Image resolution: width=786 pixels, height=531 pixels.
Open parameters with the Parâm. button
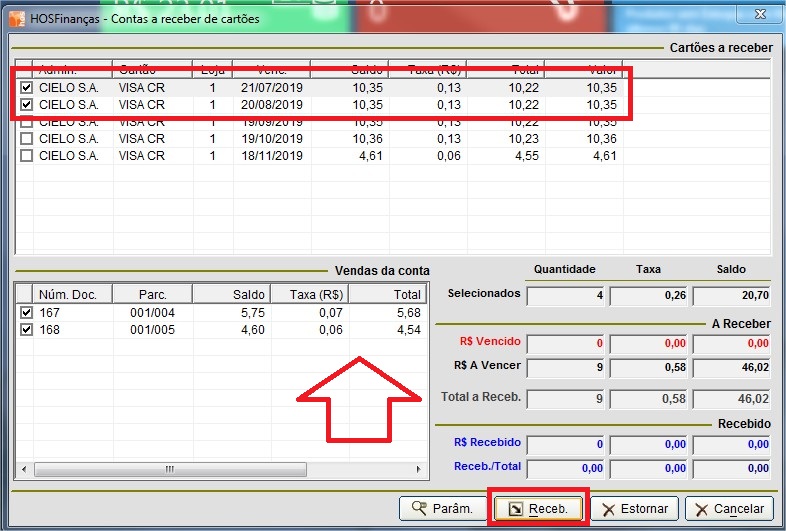(x=440, y=508)
